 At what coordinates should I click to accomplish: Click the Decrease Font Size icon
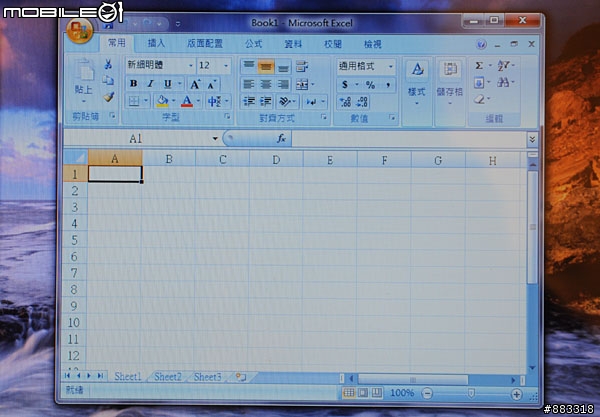(x=212, y=84)
